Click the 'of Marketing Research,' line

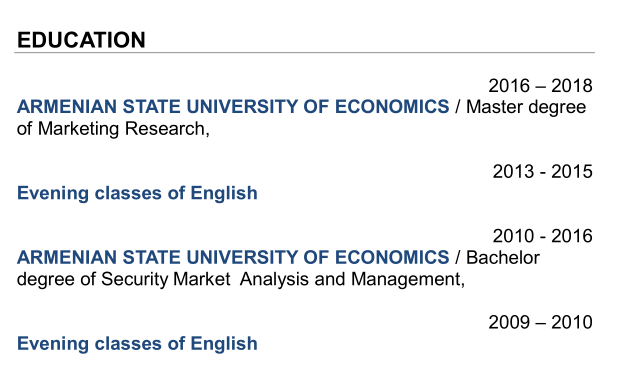tap(113, 129)
